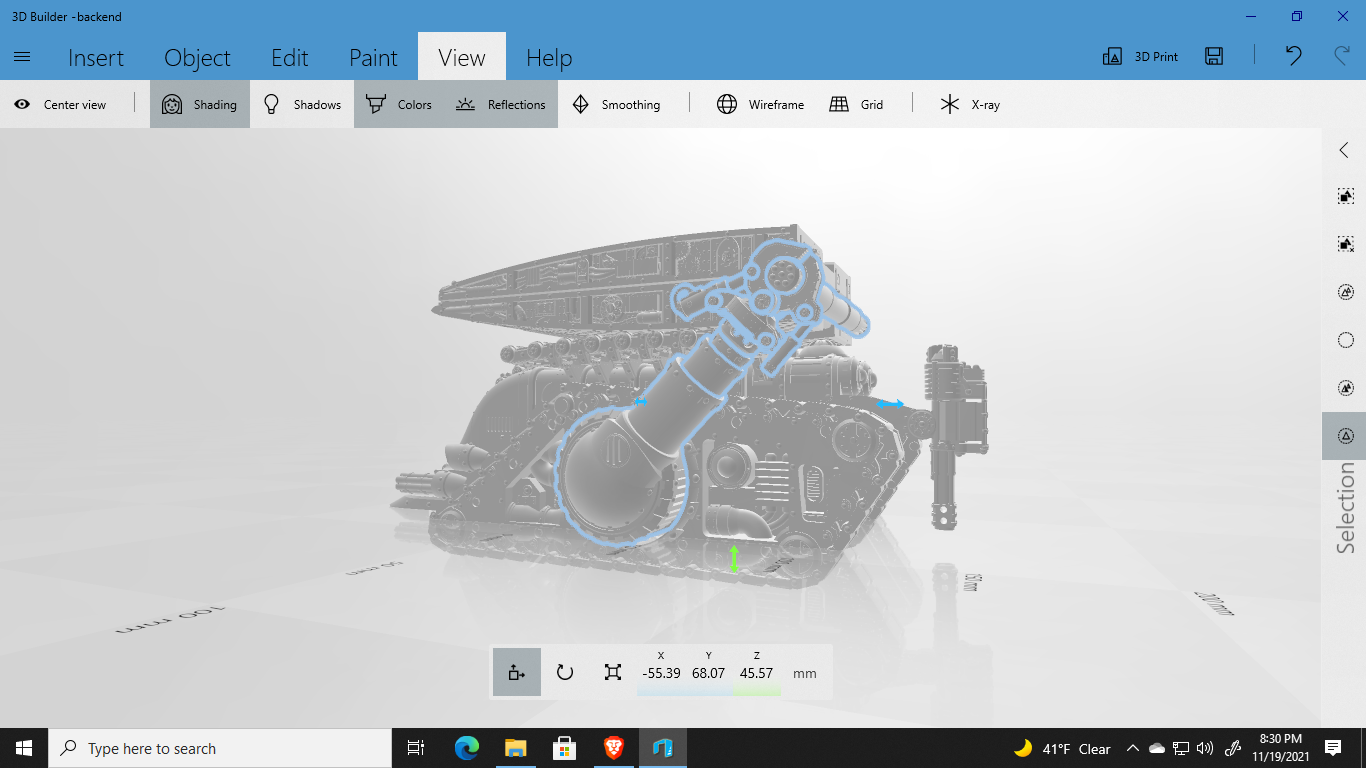Toggle Shading off

[x=200, y=104]
